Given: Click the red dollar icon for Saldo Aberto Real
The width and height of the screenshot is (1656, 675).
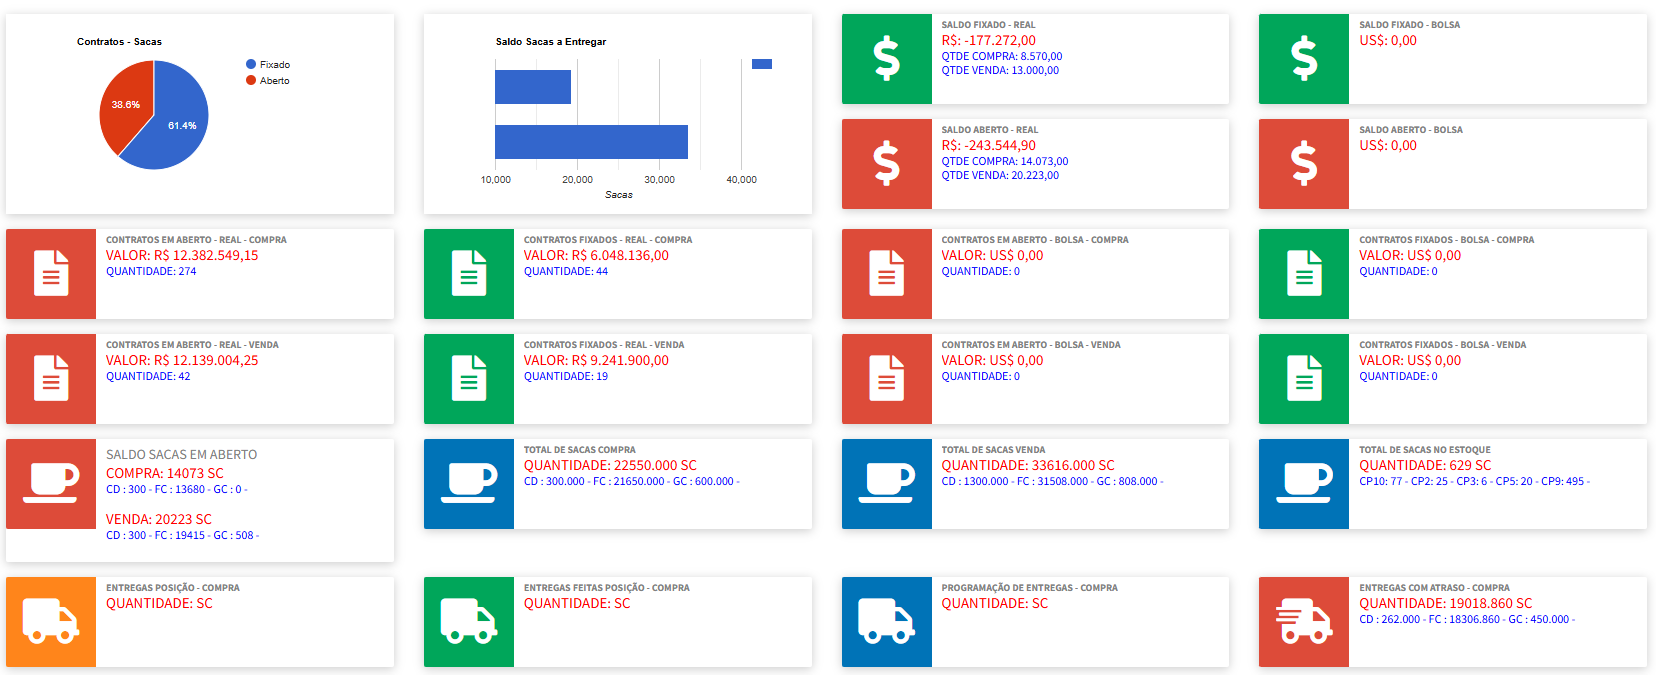Looking at the screenshot, I should click(886, 164).
